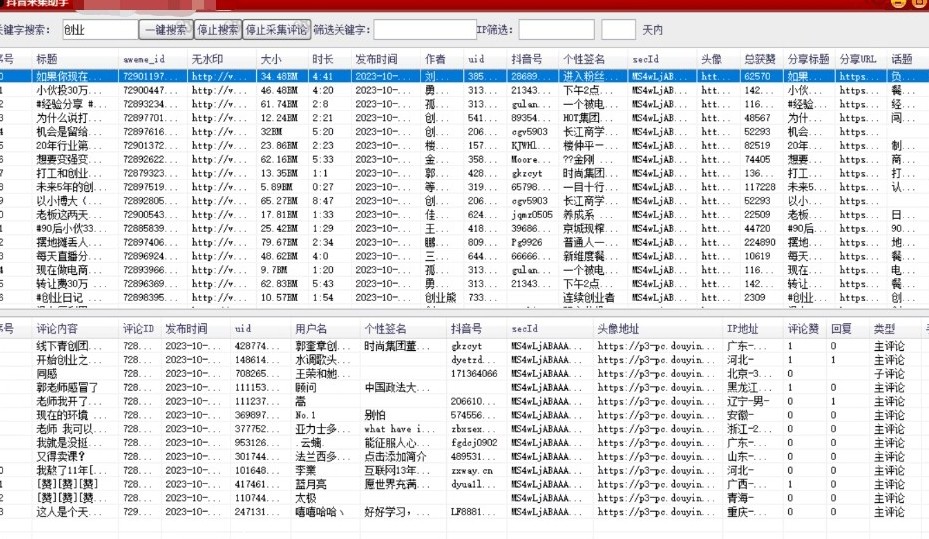Select video row 以小博大

tap(464, 201)
